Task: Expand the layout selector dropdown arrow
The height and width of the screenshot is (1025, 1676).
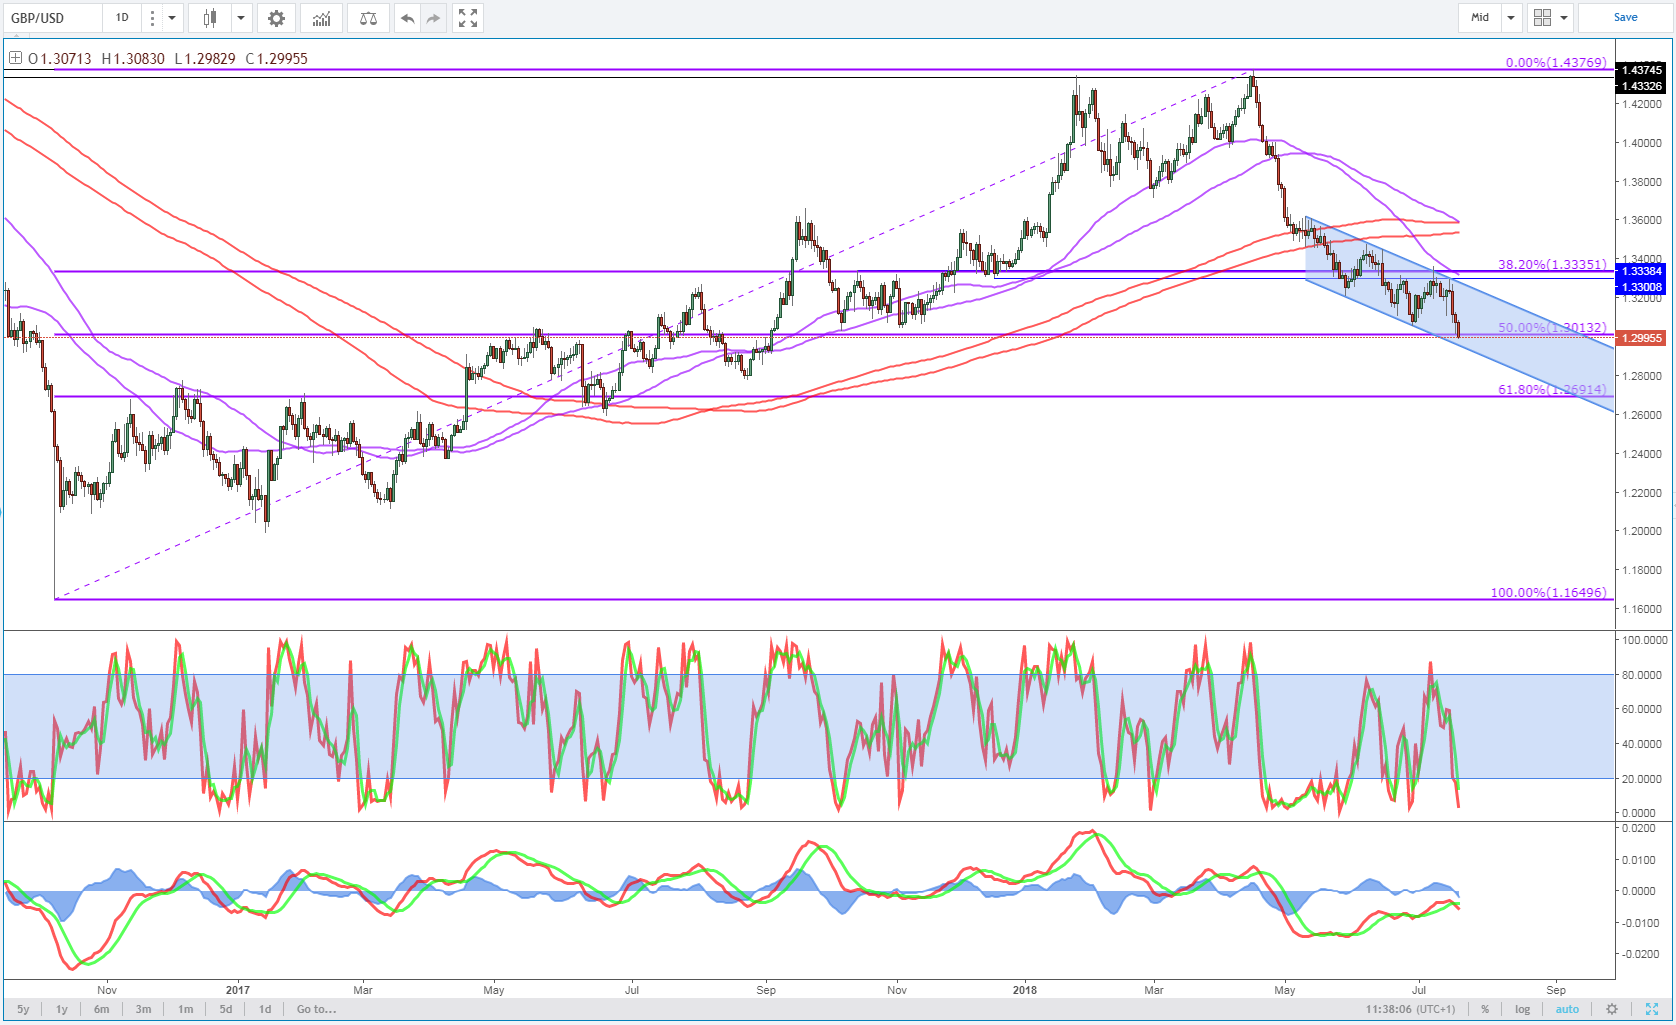Action: (1564, 17)
